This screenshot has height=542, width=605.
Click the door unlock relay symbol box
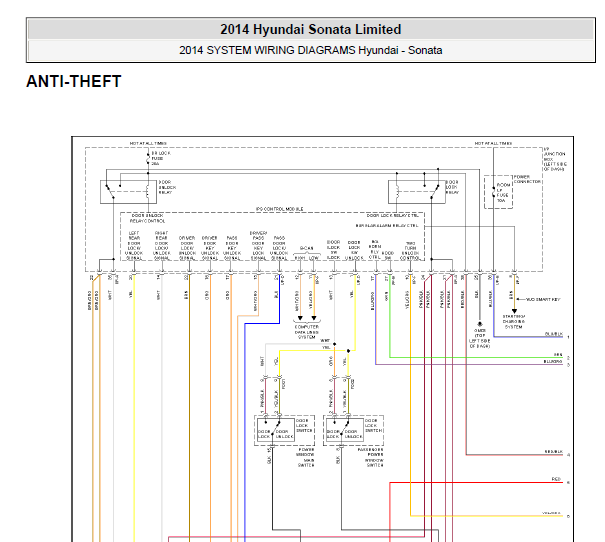[x=128, y=192]
